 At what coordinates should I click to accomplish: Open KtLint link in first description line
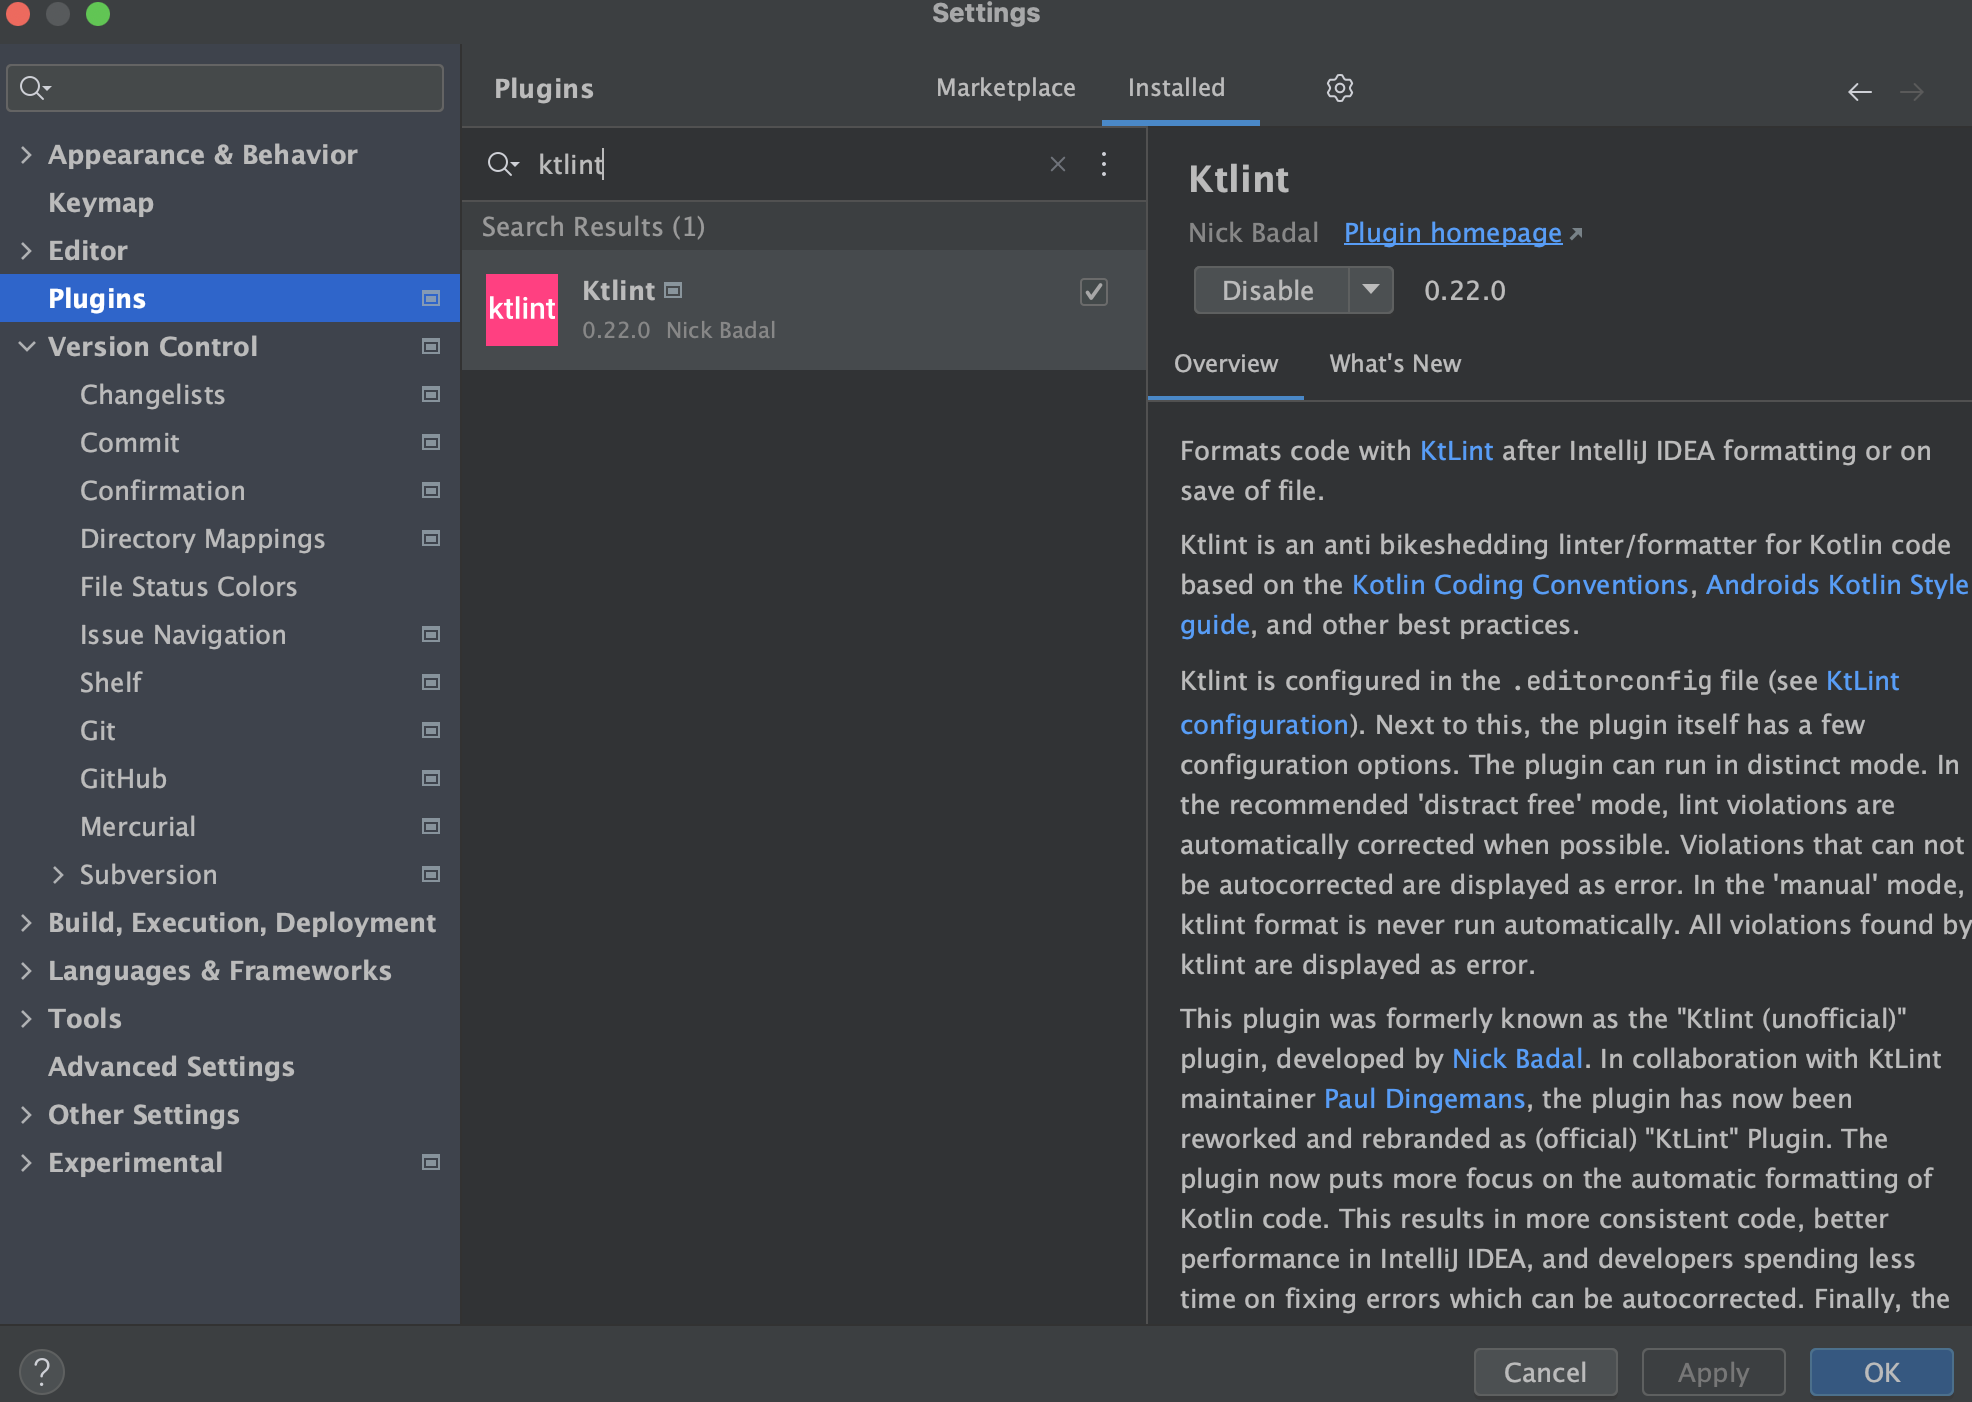[1456, 451]
